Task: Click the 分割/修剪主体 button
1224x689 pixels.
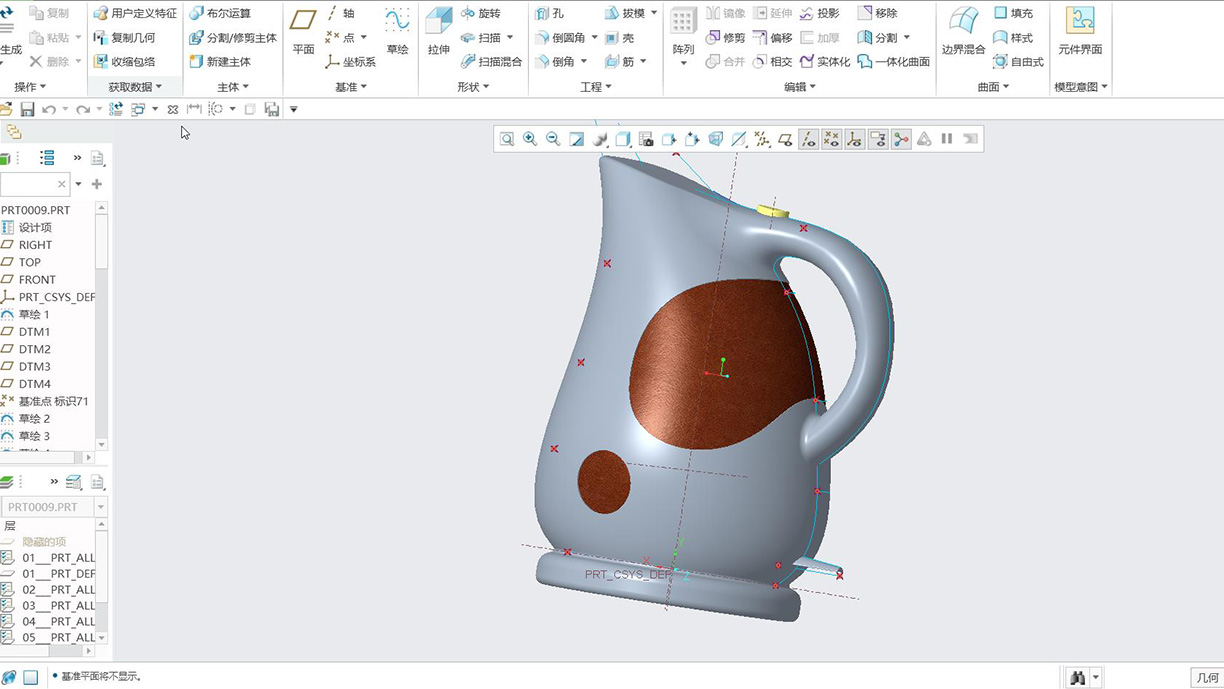Action: [233, 38]
